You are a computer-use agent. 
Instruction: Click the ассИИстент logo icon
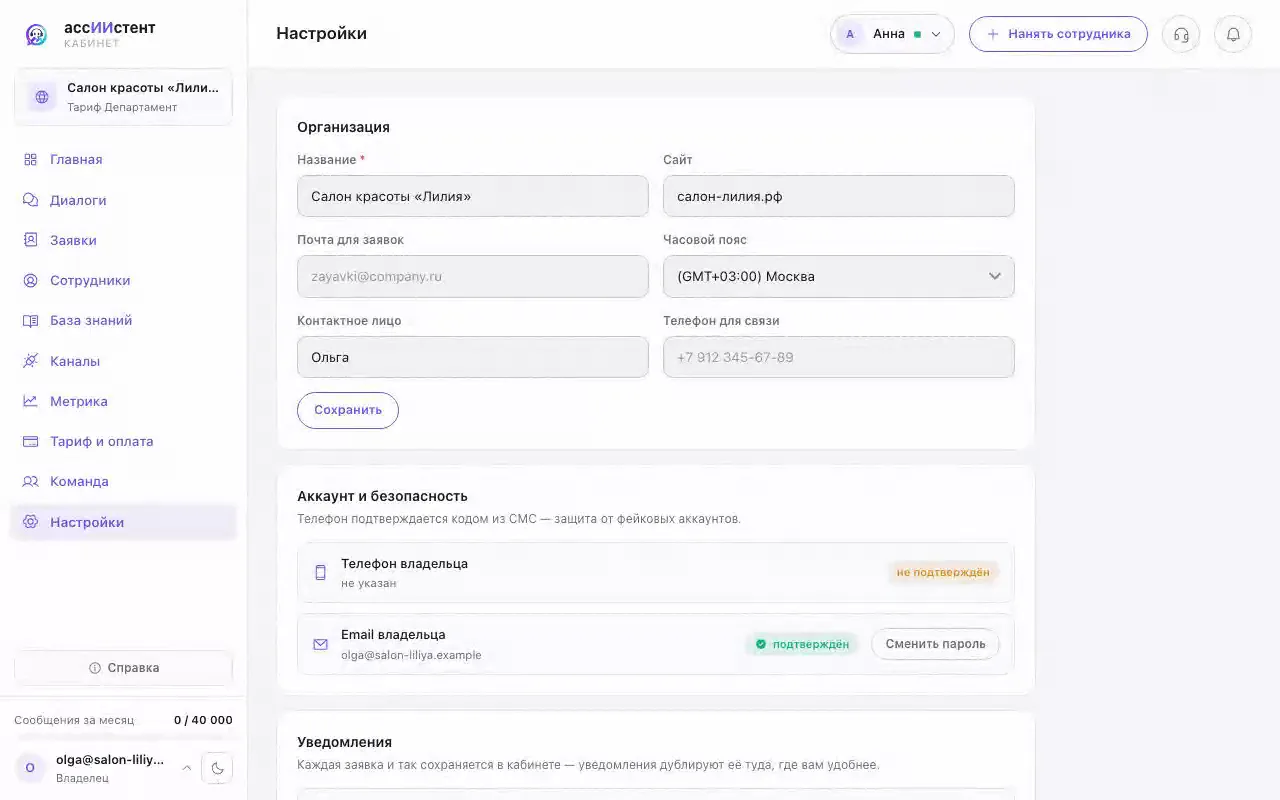pos(36,35)
